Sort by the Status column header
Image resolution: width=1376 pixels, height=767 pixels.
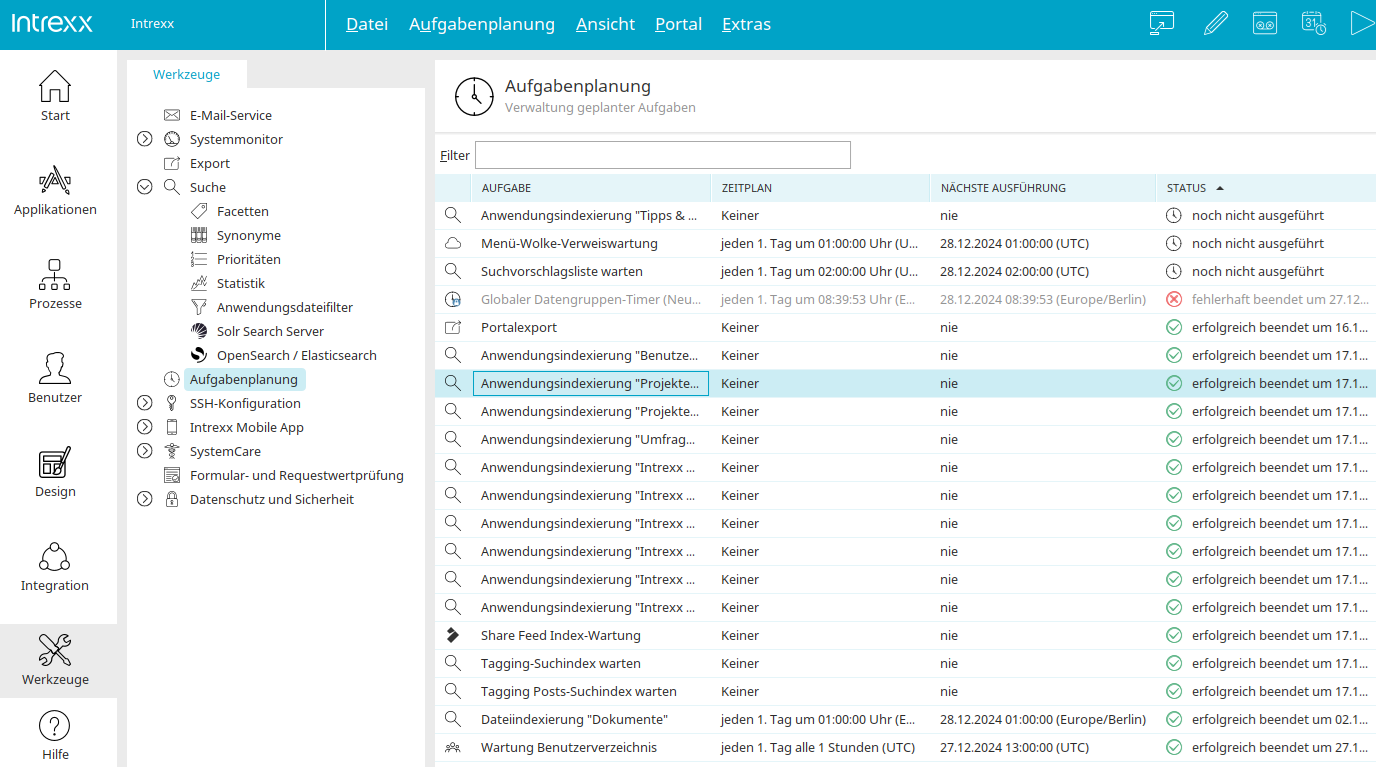click(1186, 188)
